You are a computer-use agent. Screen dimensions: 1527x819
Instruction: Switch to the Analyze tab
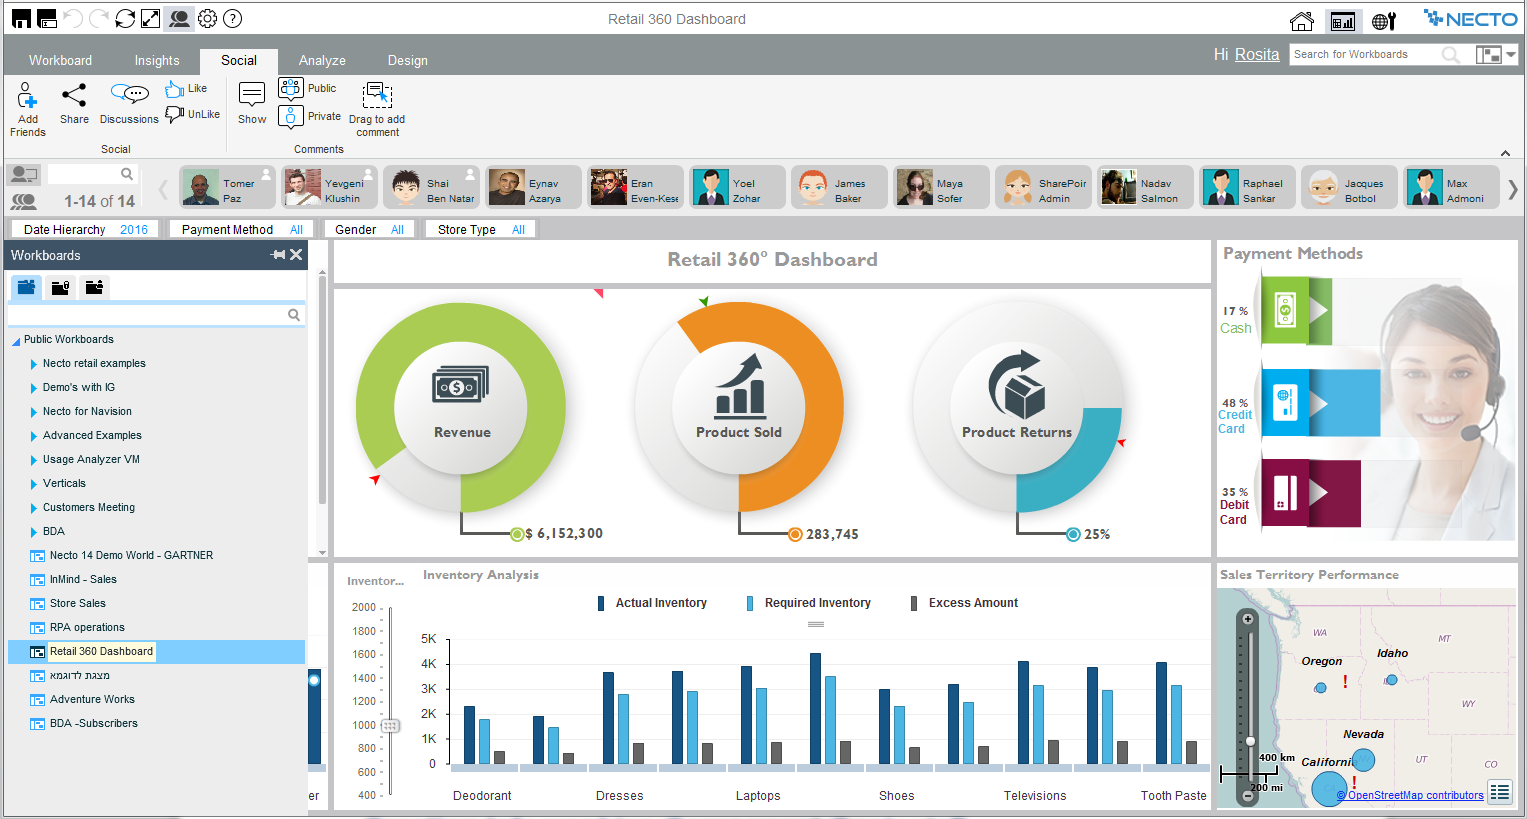[x=322, y=61]
